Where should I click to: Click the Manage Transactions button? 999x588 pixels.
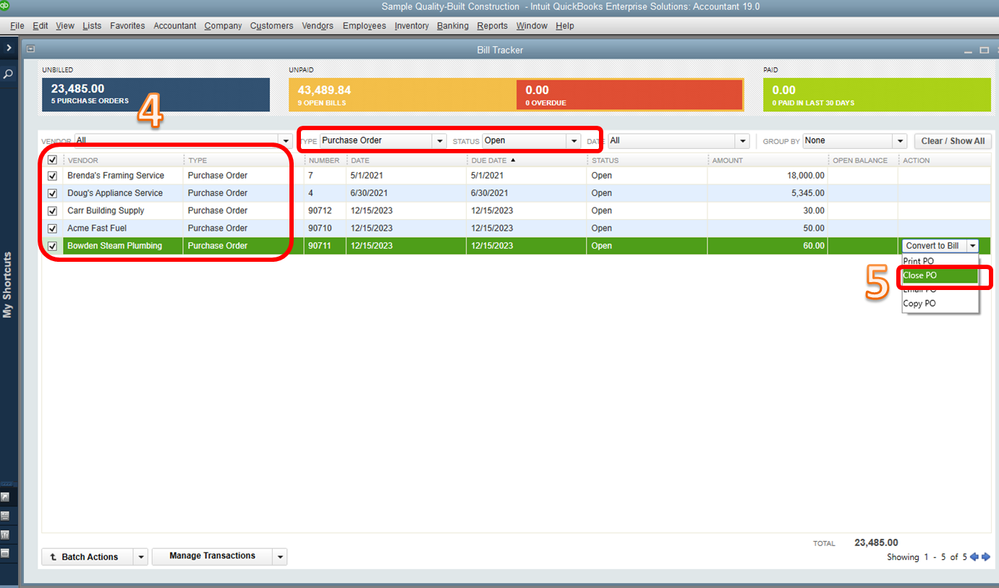click(x=212, y=556)
